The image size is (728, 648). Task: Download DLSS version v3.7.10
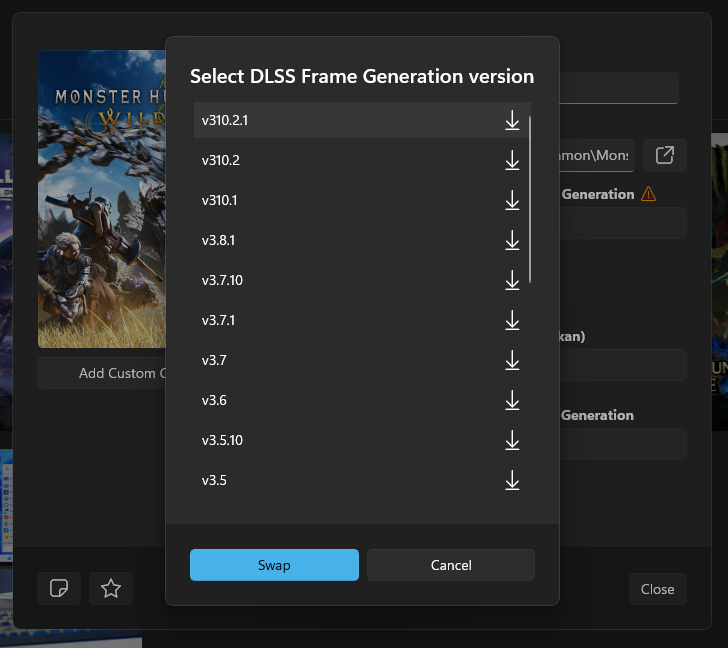click(512, 281)
